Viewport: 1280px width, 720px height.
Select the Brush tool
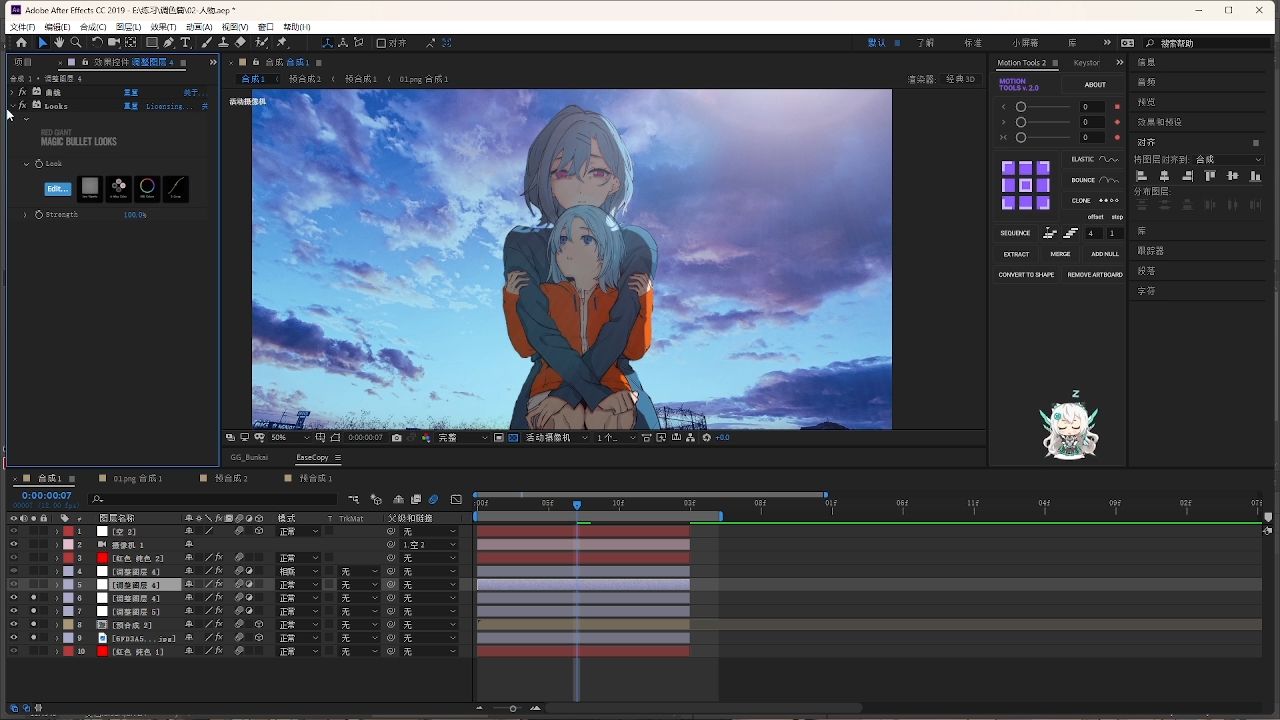[x=206, y=43]
